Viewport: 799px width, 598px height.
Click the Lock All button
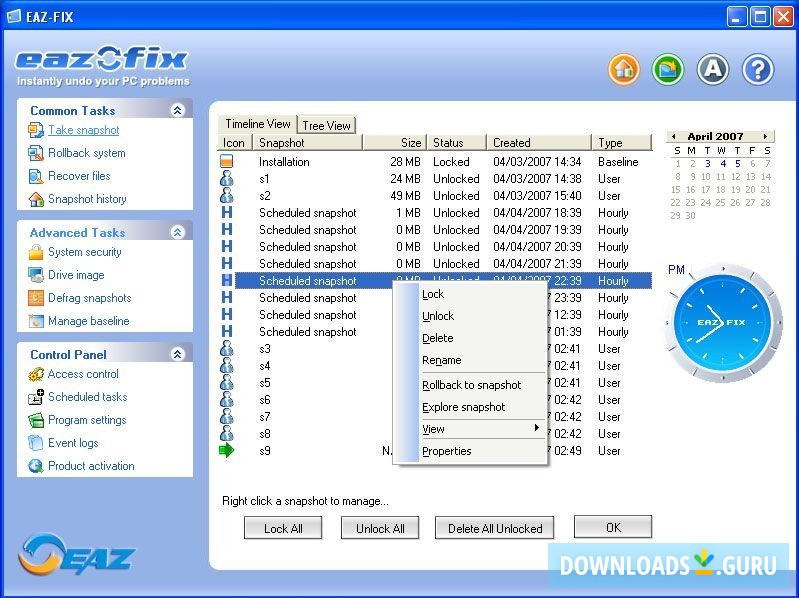point(283,528)
